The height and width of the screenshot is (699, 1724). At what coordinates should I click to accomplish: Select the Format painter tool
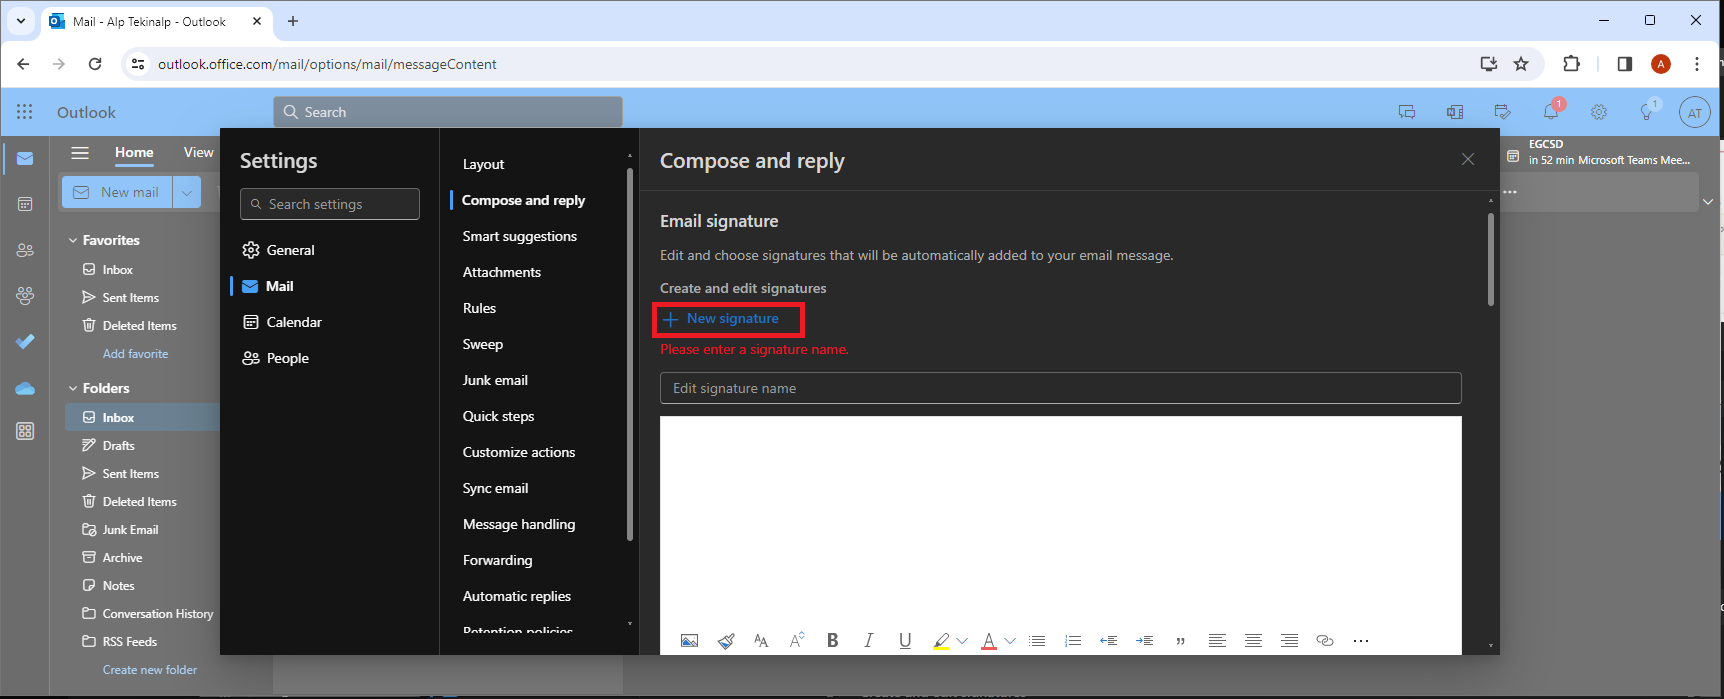(726, 641)
